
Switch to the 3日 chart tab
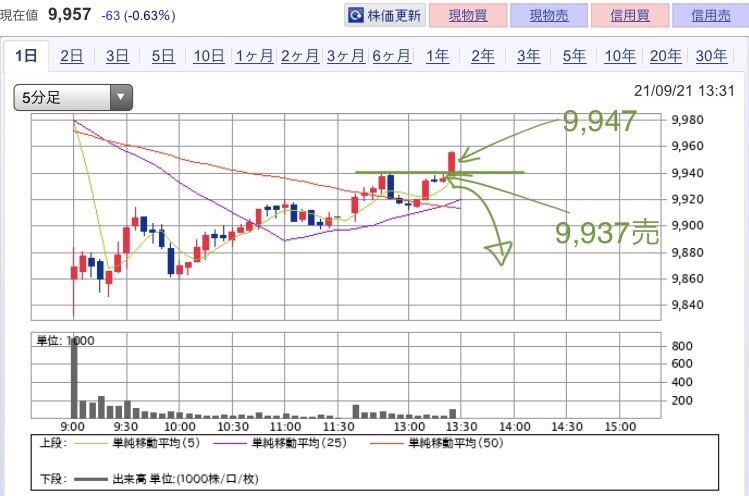[117, 56]
